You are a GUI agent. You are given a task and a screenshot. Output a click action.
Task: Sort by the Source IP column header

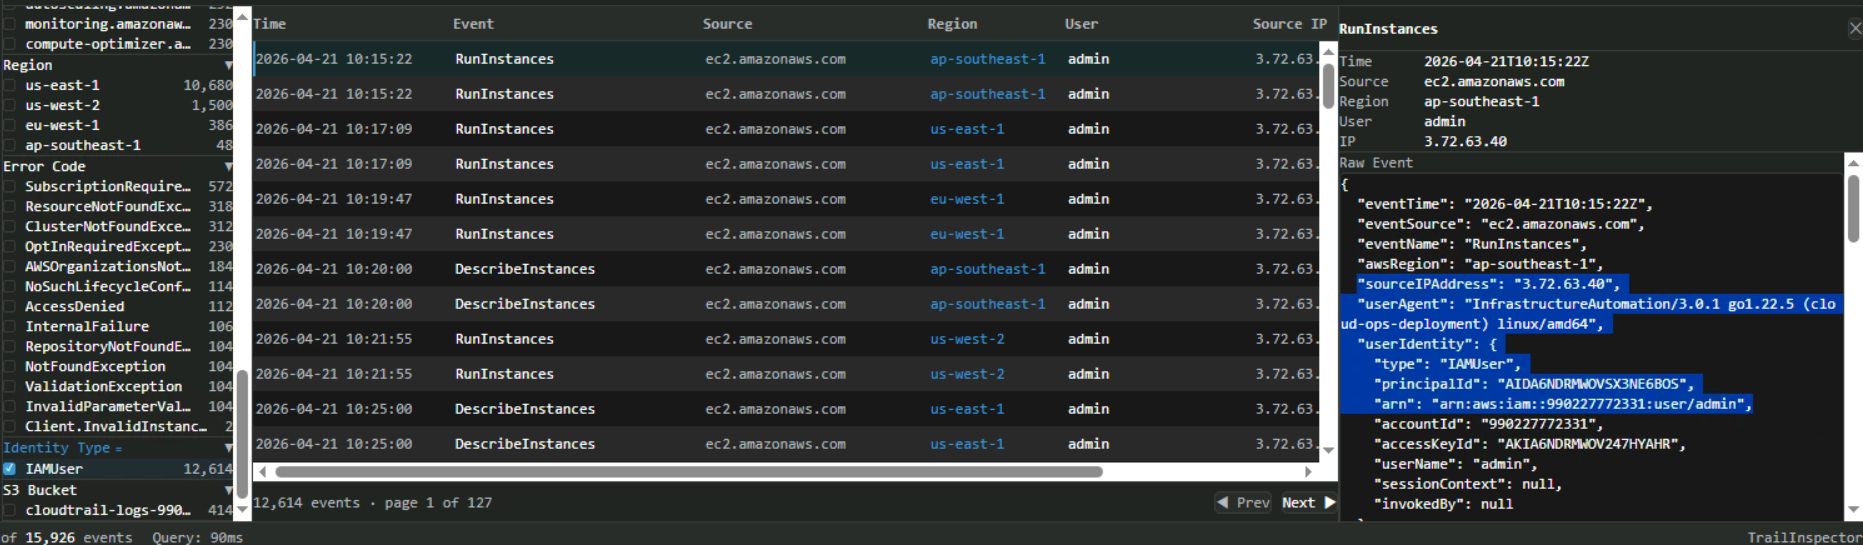click(1289, 24)
